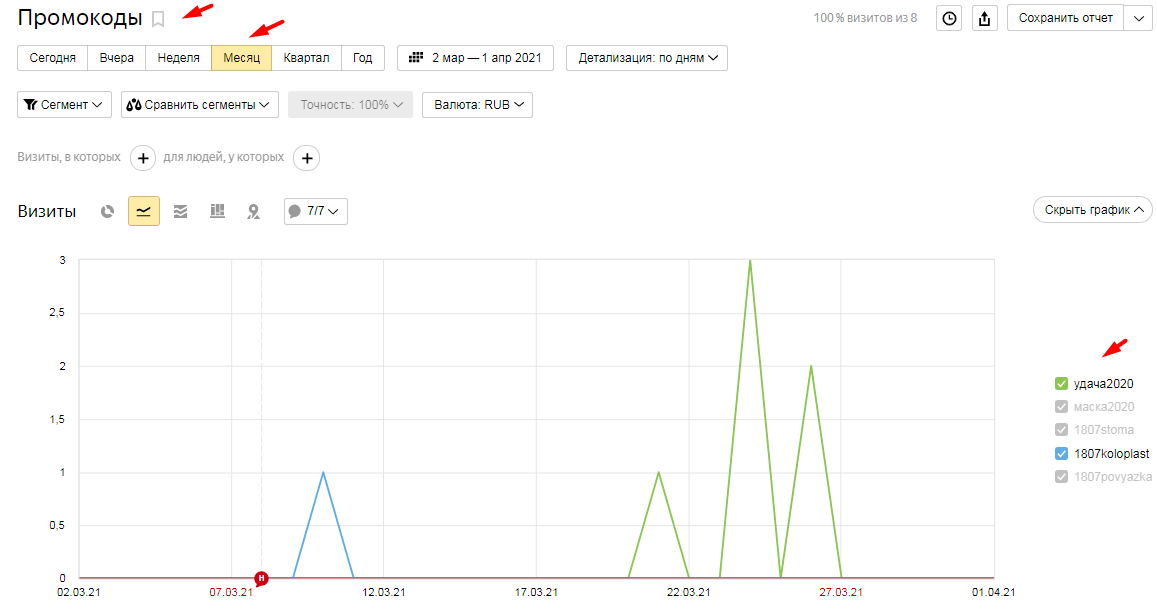The width and height of the screenshot is (1157, 610).
Task: Click the Сохранить отчет button
Action: [1065, 18]
